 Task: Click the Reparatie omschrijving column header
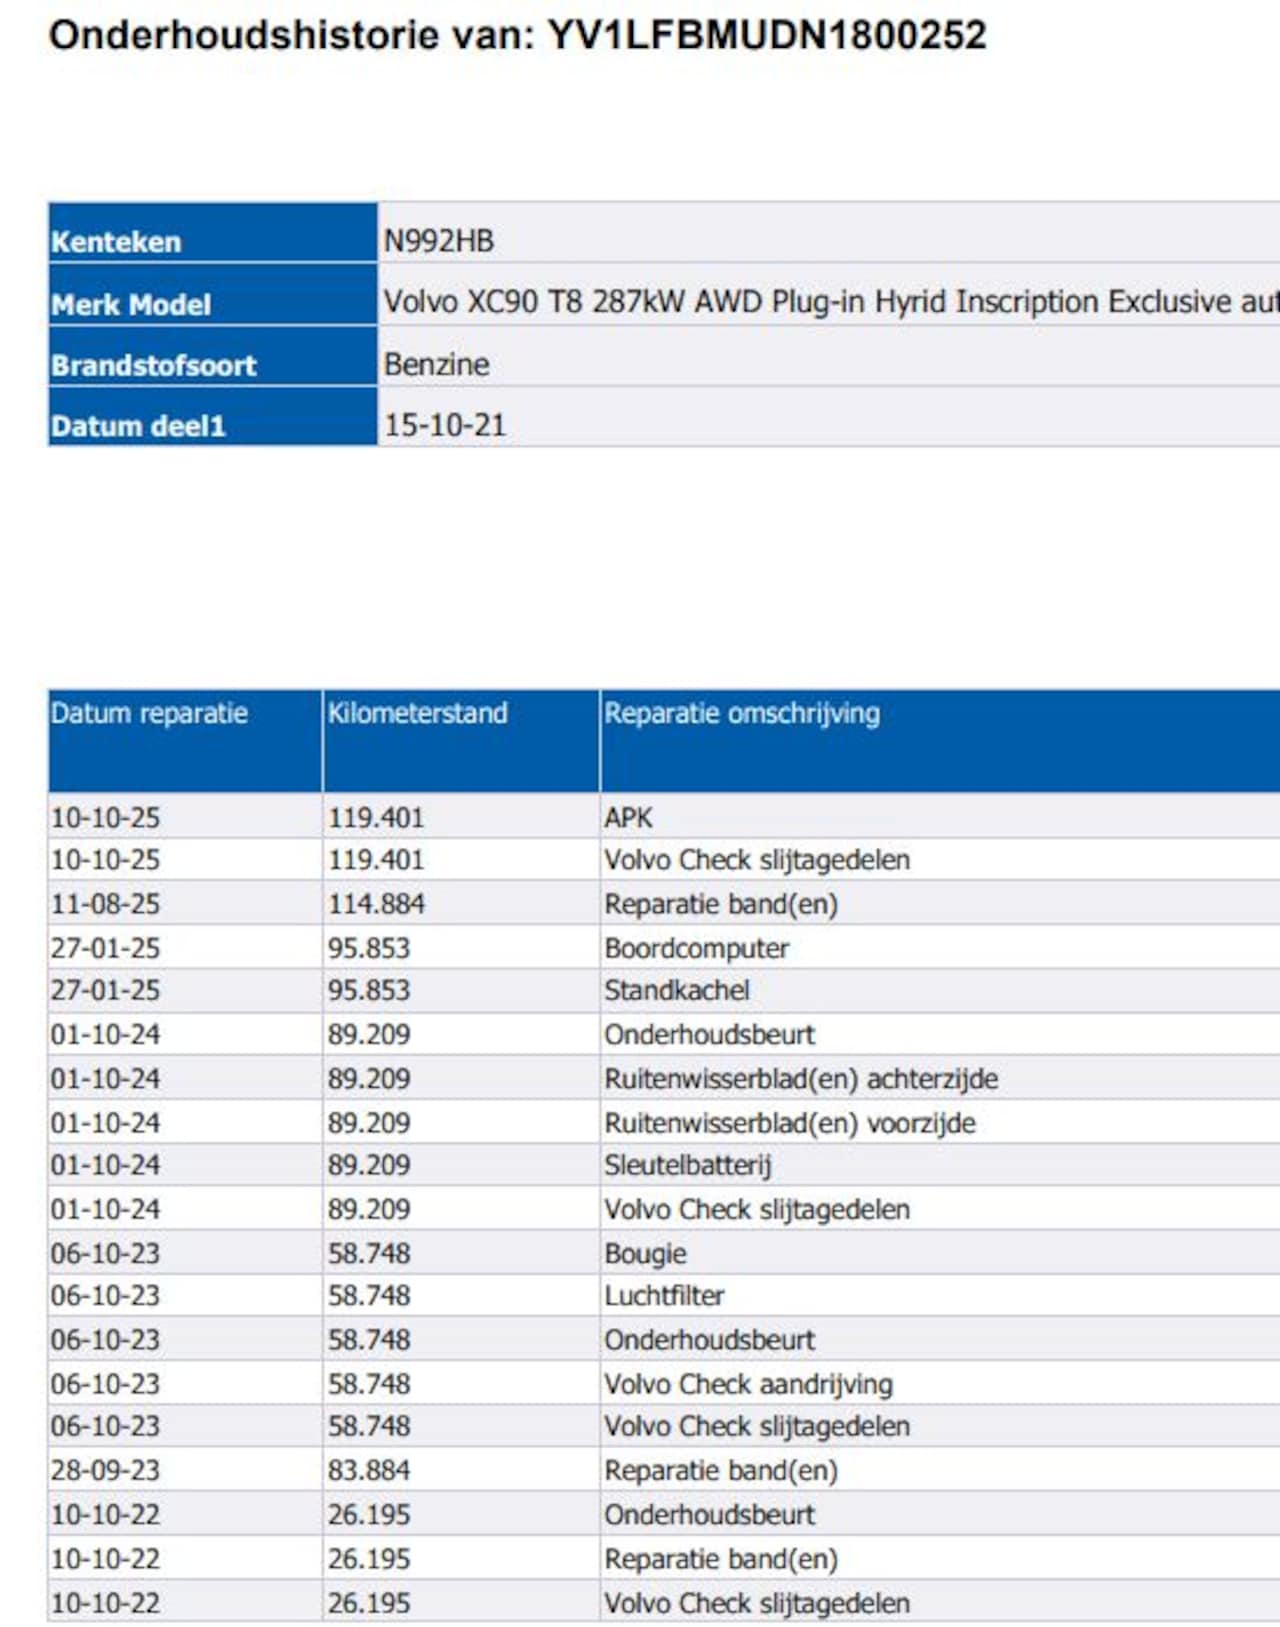point(742,714)
